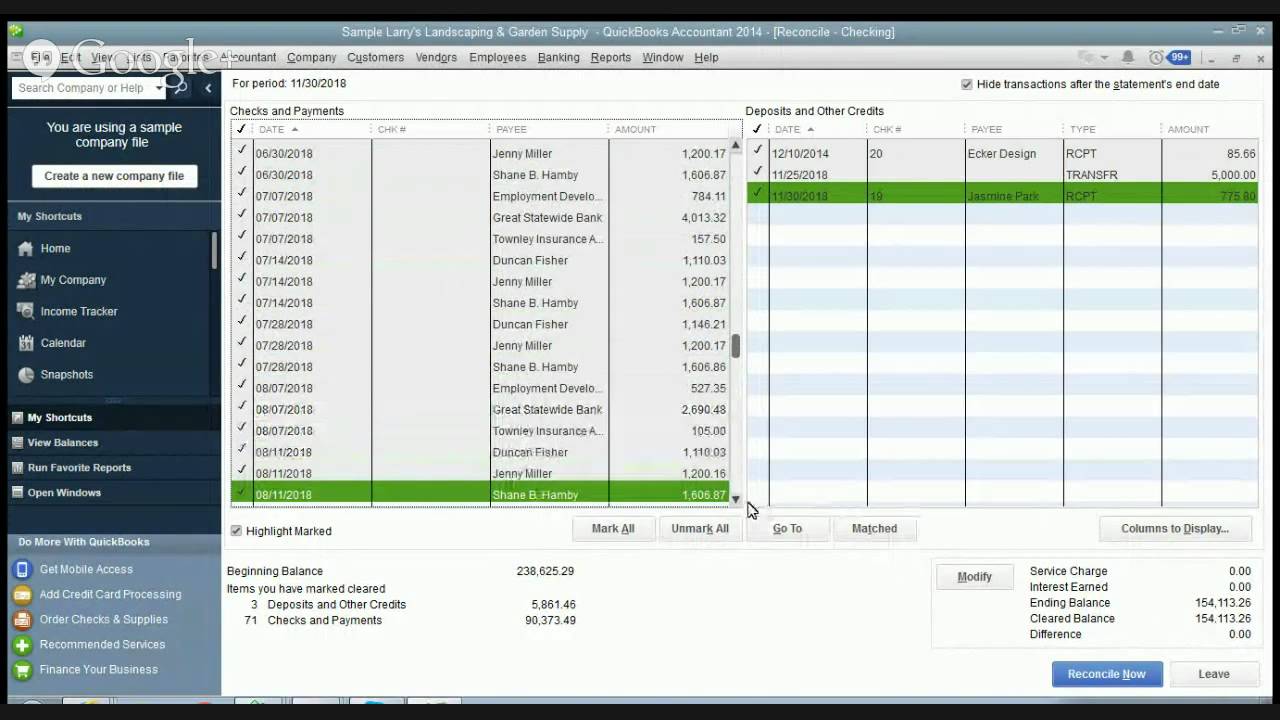Unmark cleared check for 06/30/2018 Jenny Miller

pyautogui.click(x=241, y=153)
